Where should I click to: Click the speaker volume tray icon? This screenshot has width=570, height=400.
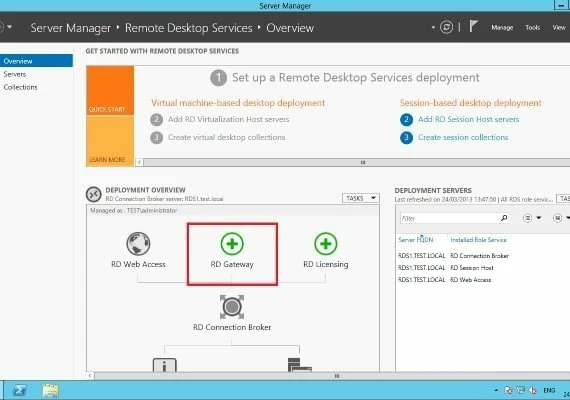(533, 390)
